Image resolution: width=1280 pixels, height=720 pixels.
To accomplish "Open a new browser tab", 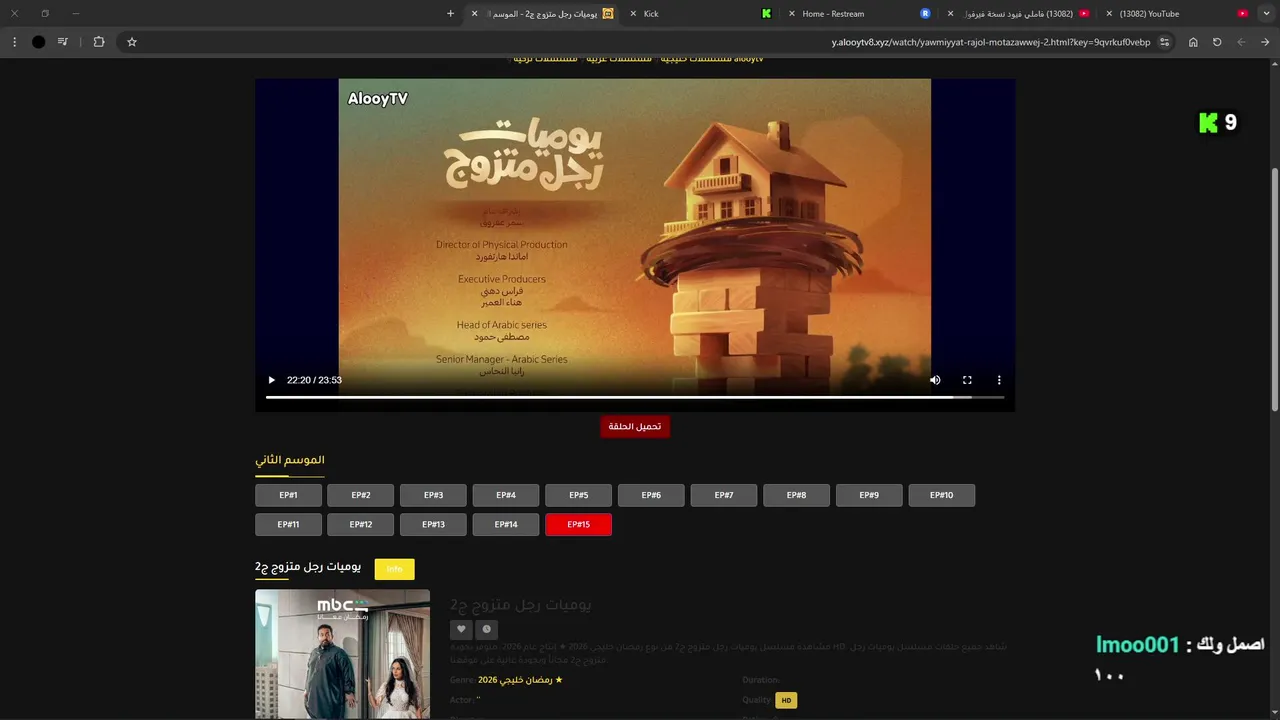I will pos(450,14).
